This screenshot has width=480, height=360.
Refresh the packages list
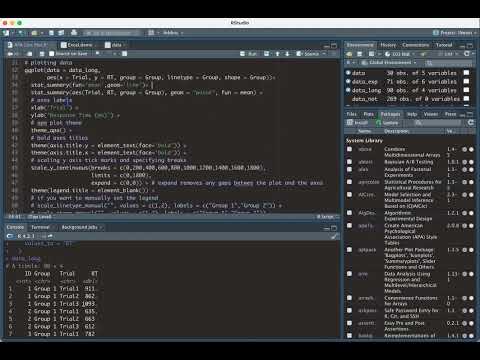pyautogui.click(x=471, y=123)
